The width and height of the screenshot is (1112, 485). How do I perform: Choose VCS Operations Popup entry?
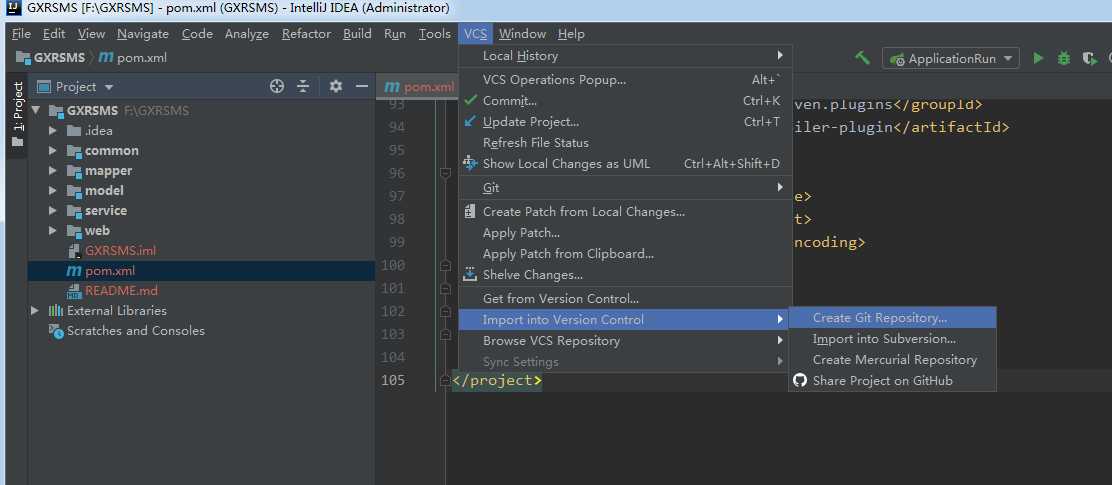(626, 80)
